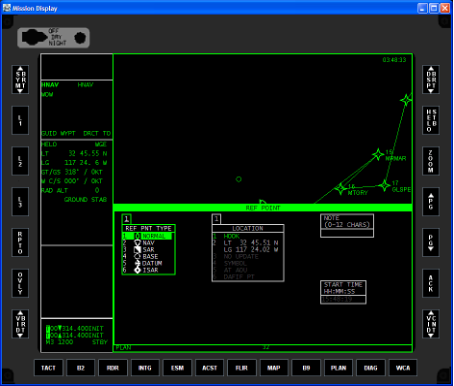Click the NOTE (0-12 CHARS) entry field
Image resolution: width=454 pixels, height=386 pixels.
[347, 233]
